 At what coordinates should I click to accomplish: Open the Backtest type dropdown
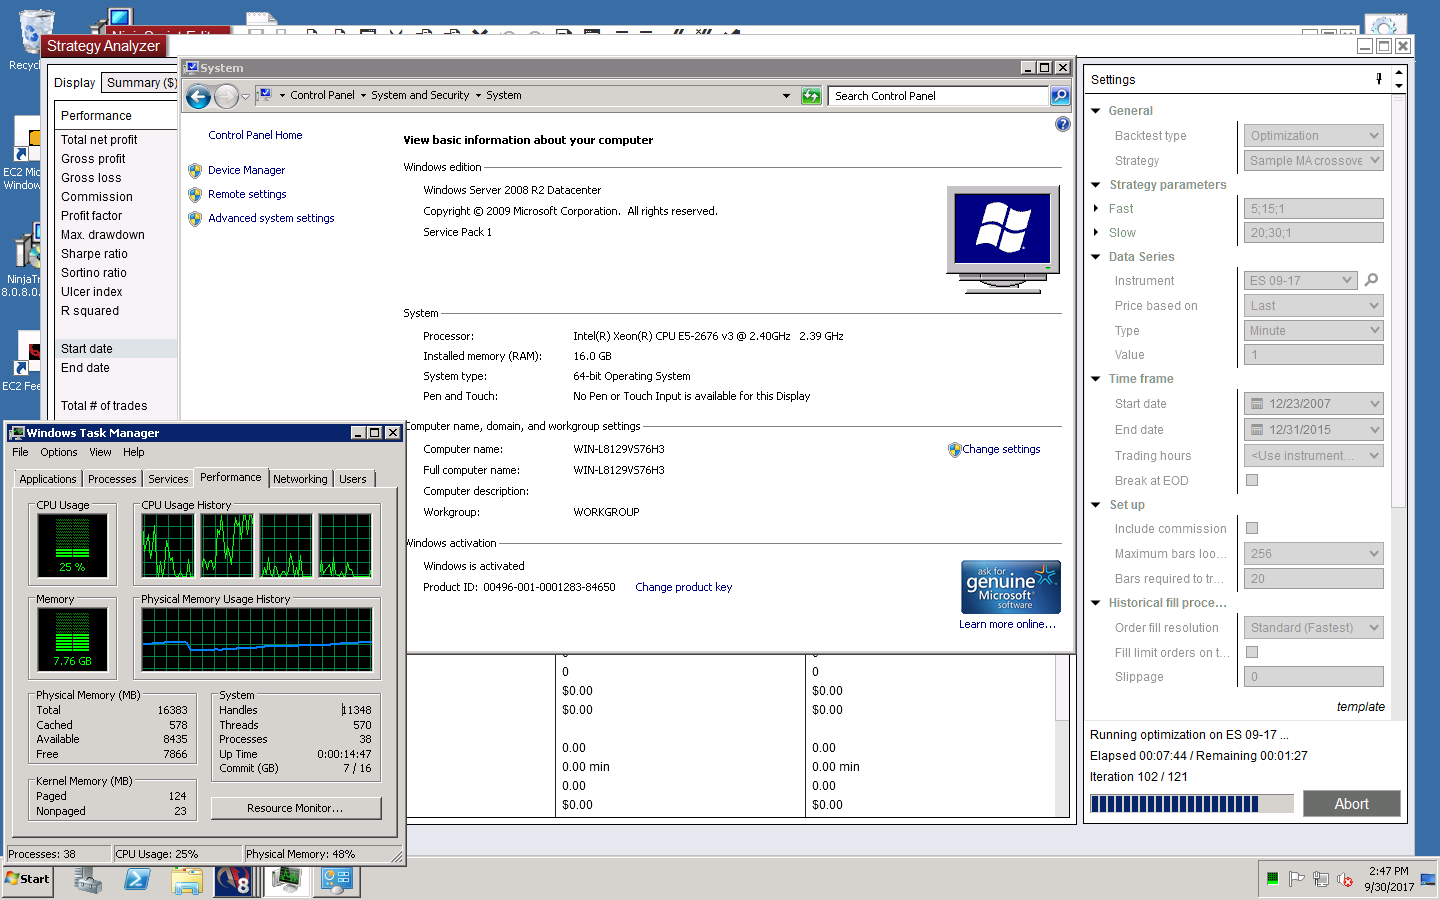point(1314,136)
